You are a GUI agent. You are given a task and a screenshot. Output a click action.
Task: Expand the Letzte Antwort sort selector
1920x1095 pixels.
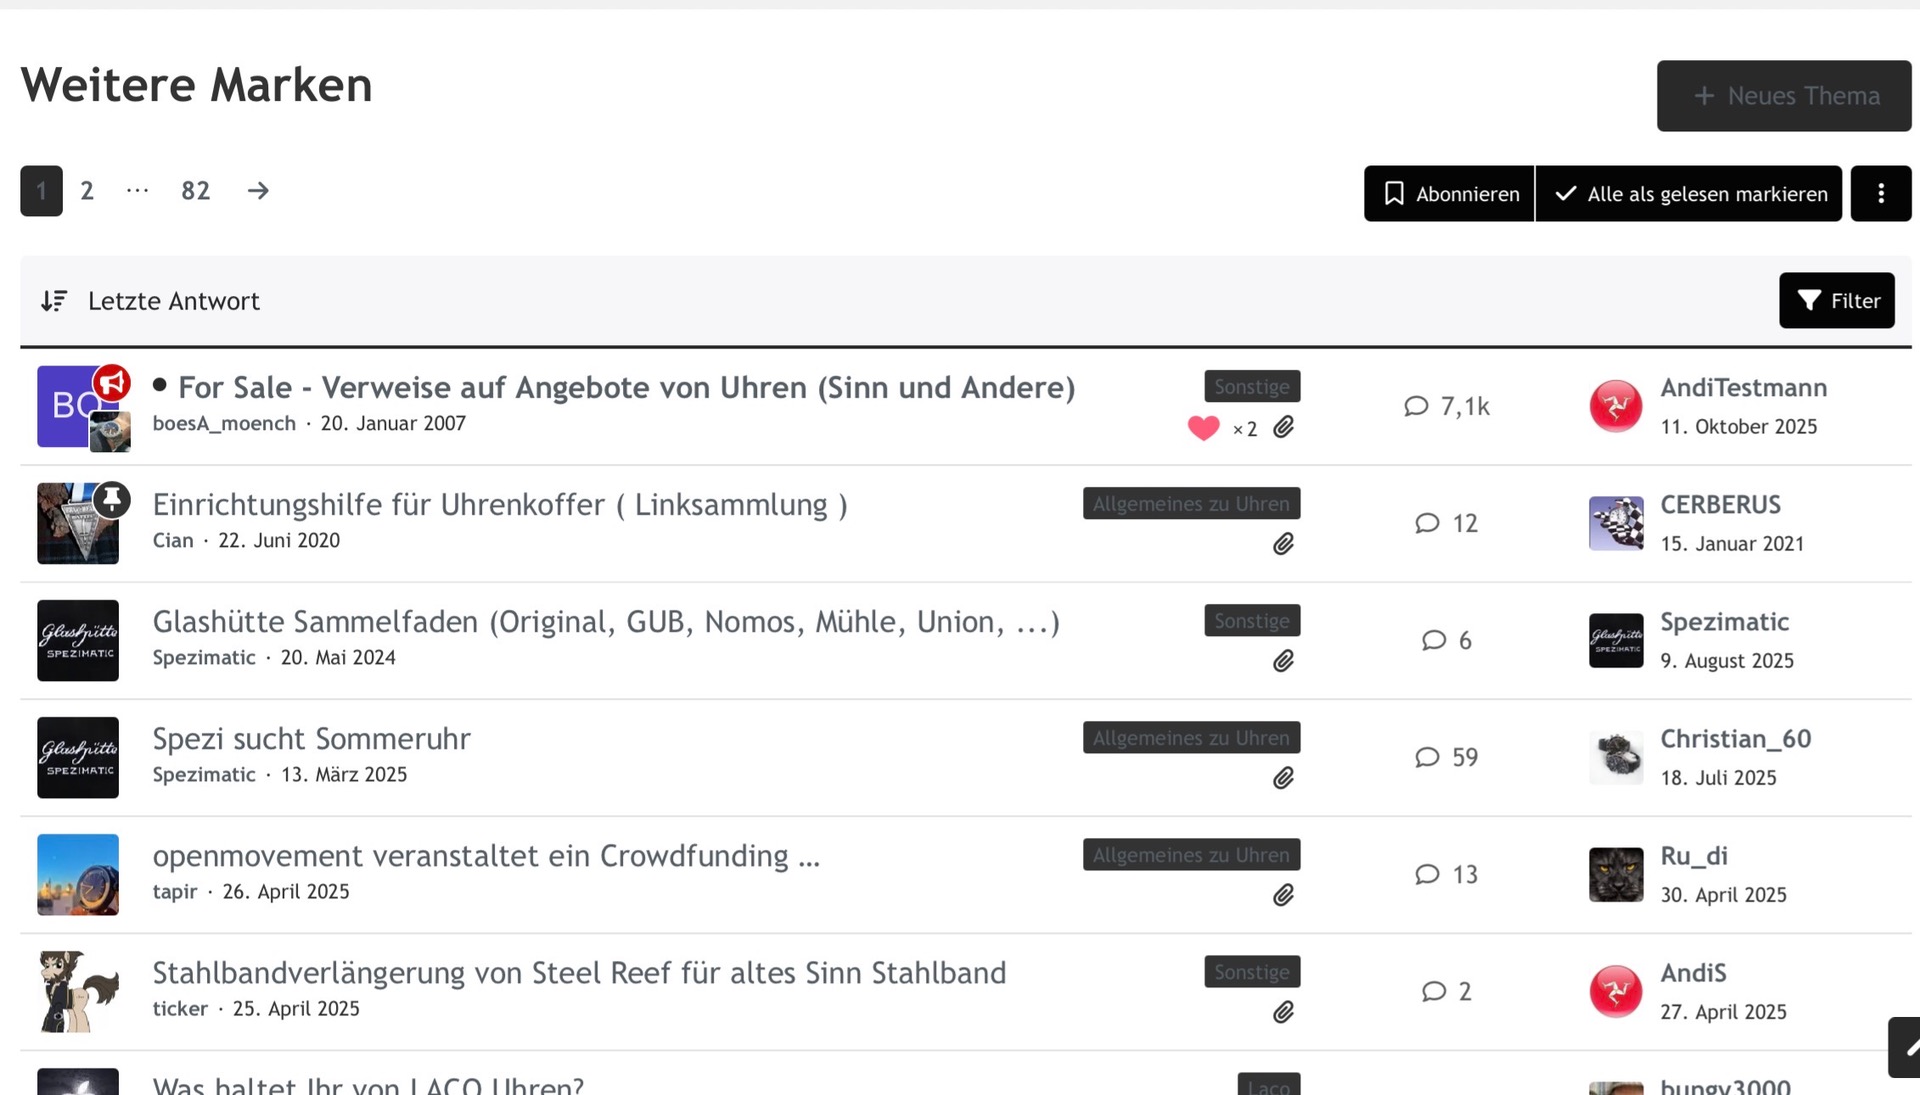[173, 301]
